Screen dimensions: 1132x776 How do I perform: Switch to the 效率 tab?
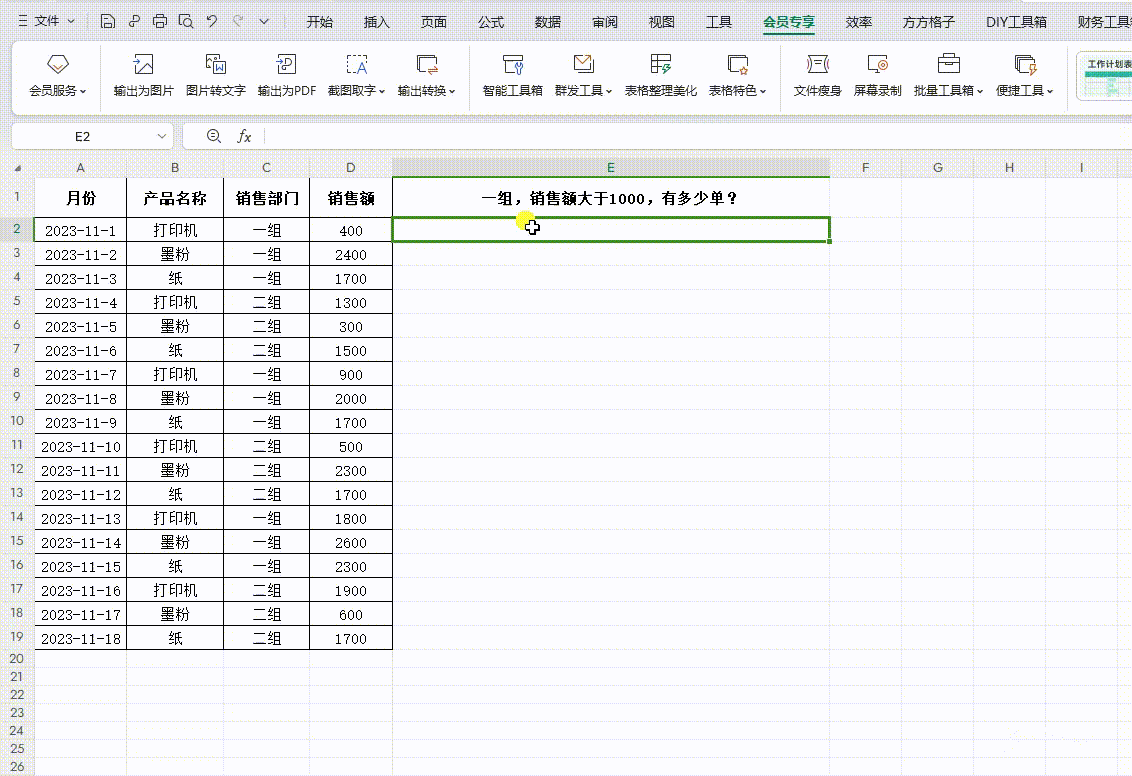pos(858,22)
